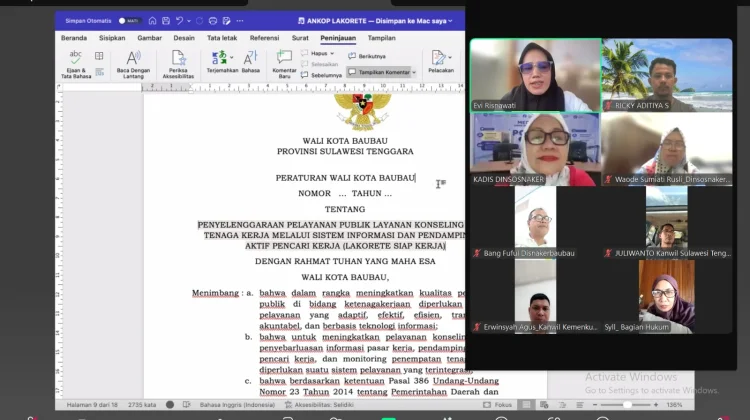This screenshot has width=750, height=420.
Task: Select Bang Fuful Disnakerbaubau video thumbnail
Action: (x=535, y=223)
